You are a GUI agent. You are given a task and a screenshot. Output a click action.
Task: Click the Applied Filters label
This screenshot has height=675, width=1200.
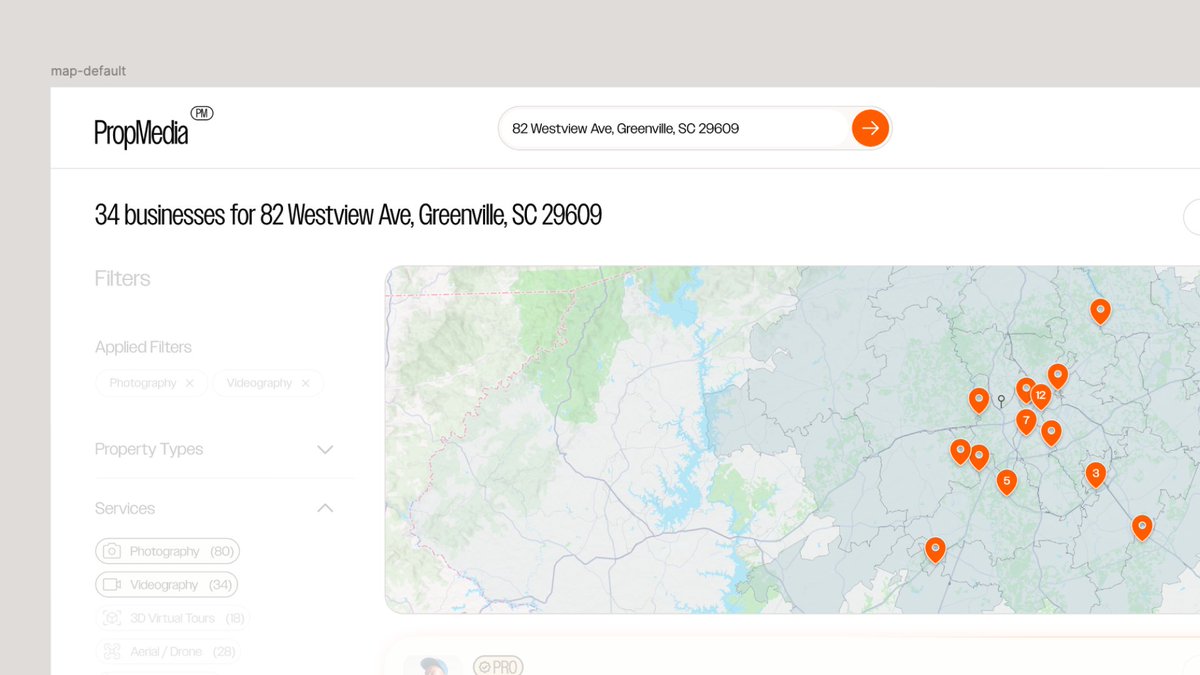click(143, 347)
